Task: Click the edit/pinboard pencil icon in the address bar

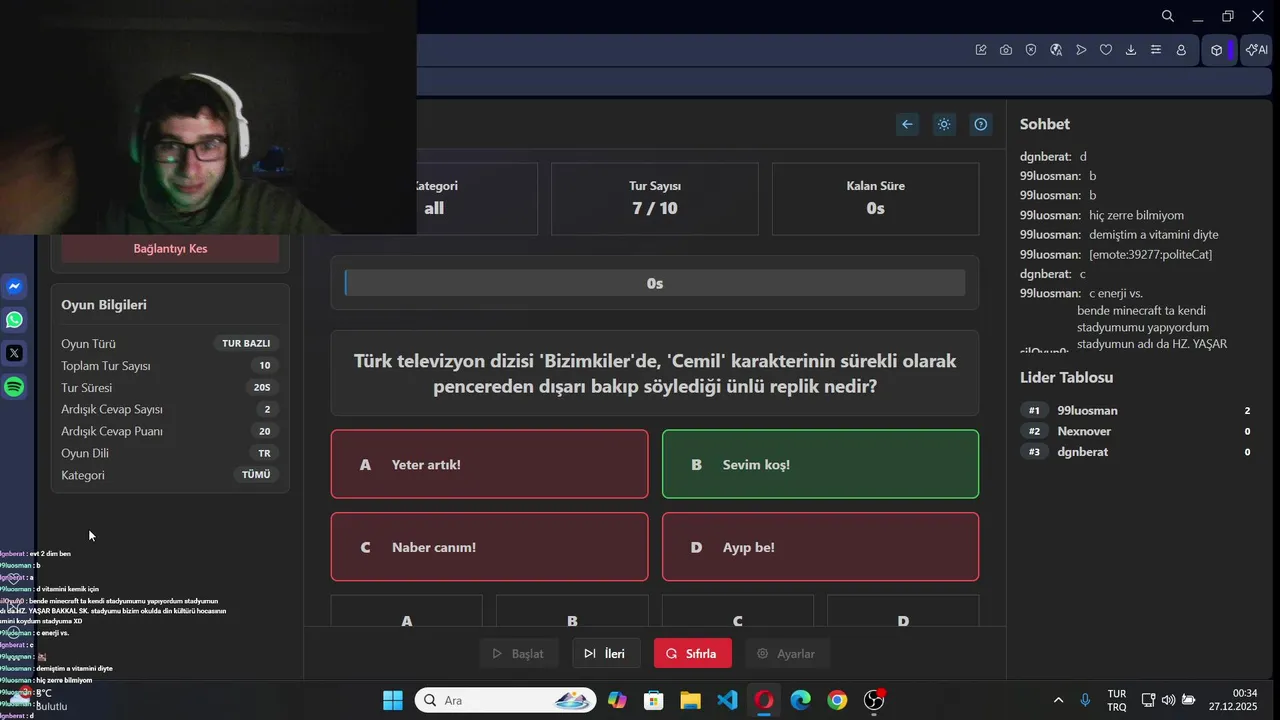Action: pos(981,50)
